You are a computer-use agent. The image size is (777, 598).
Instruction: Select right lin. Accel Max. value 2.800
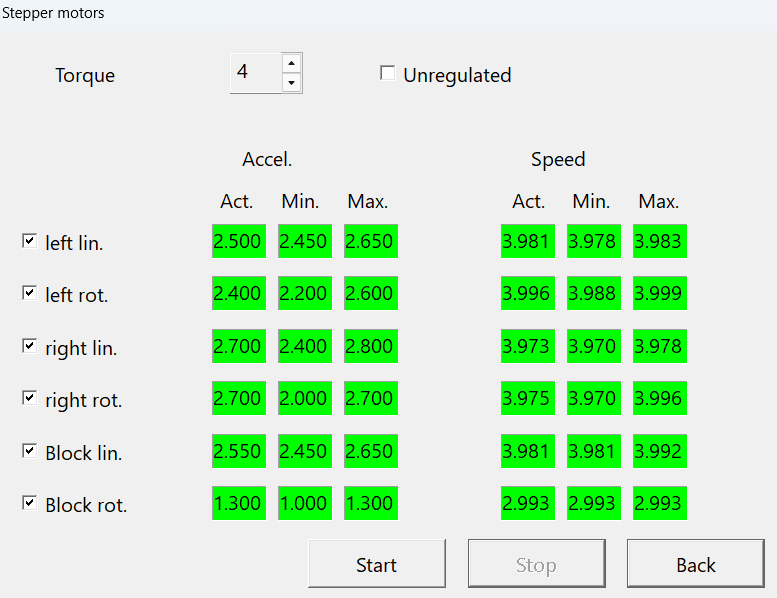coord(371,346)
